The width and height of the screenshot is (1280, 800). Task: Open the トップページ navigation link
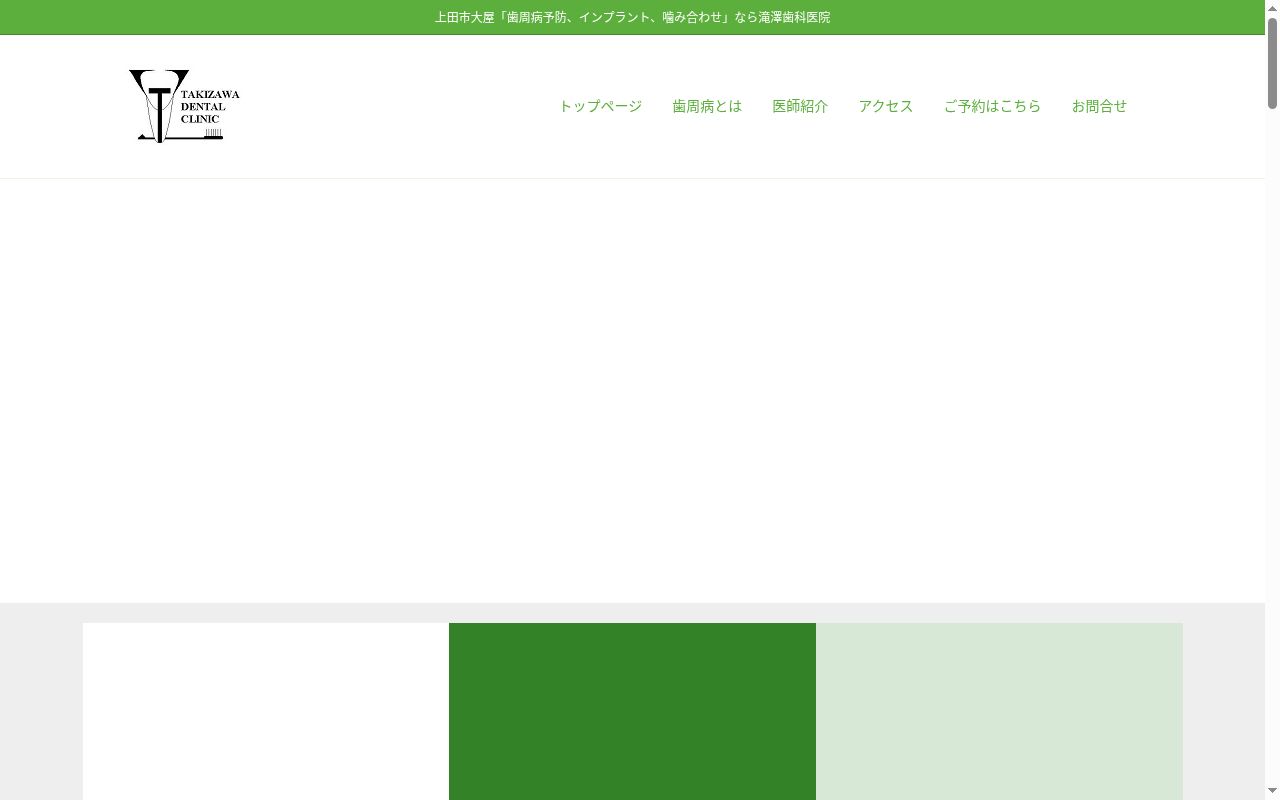tap(600, 106)
